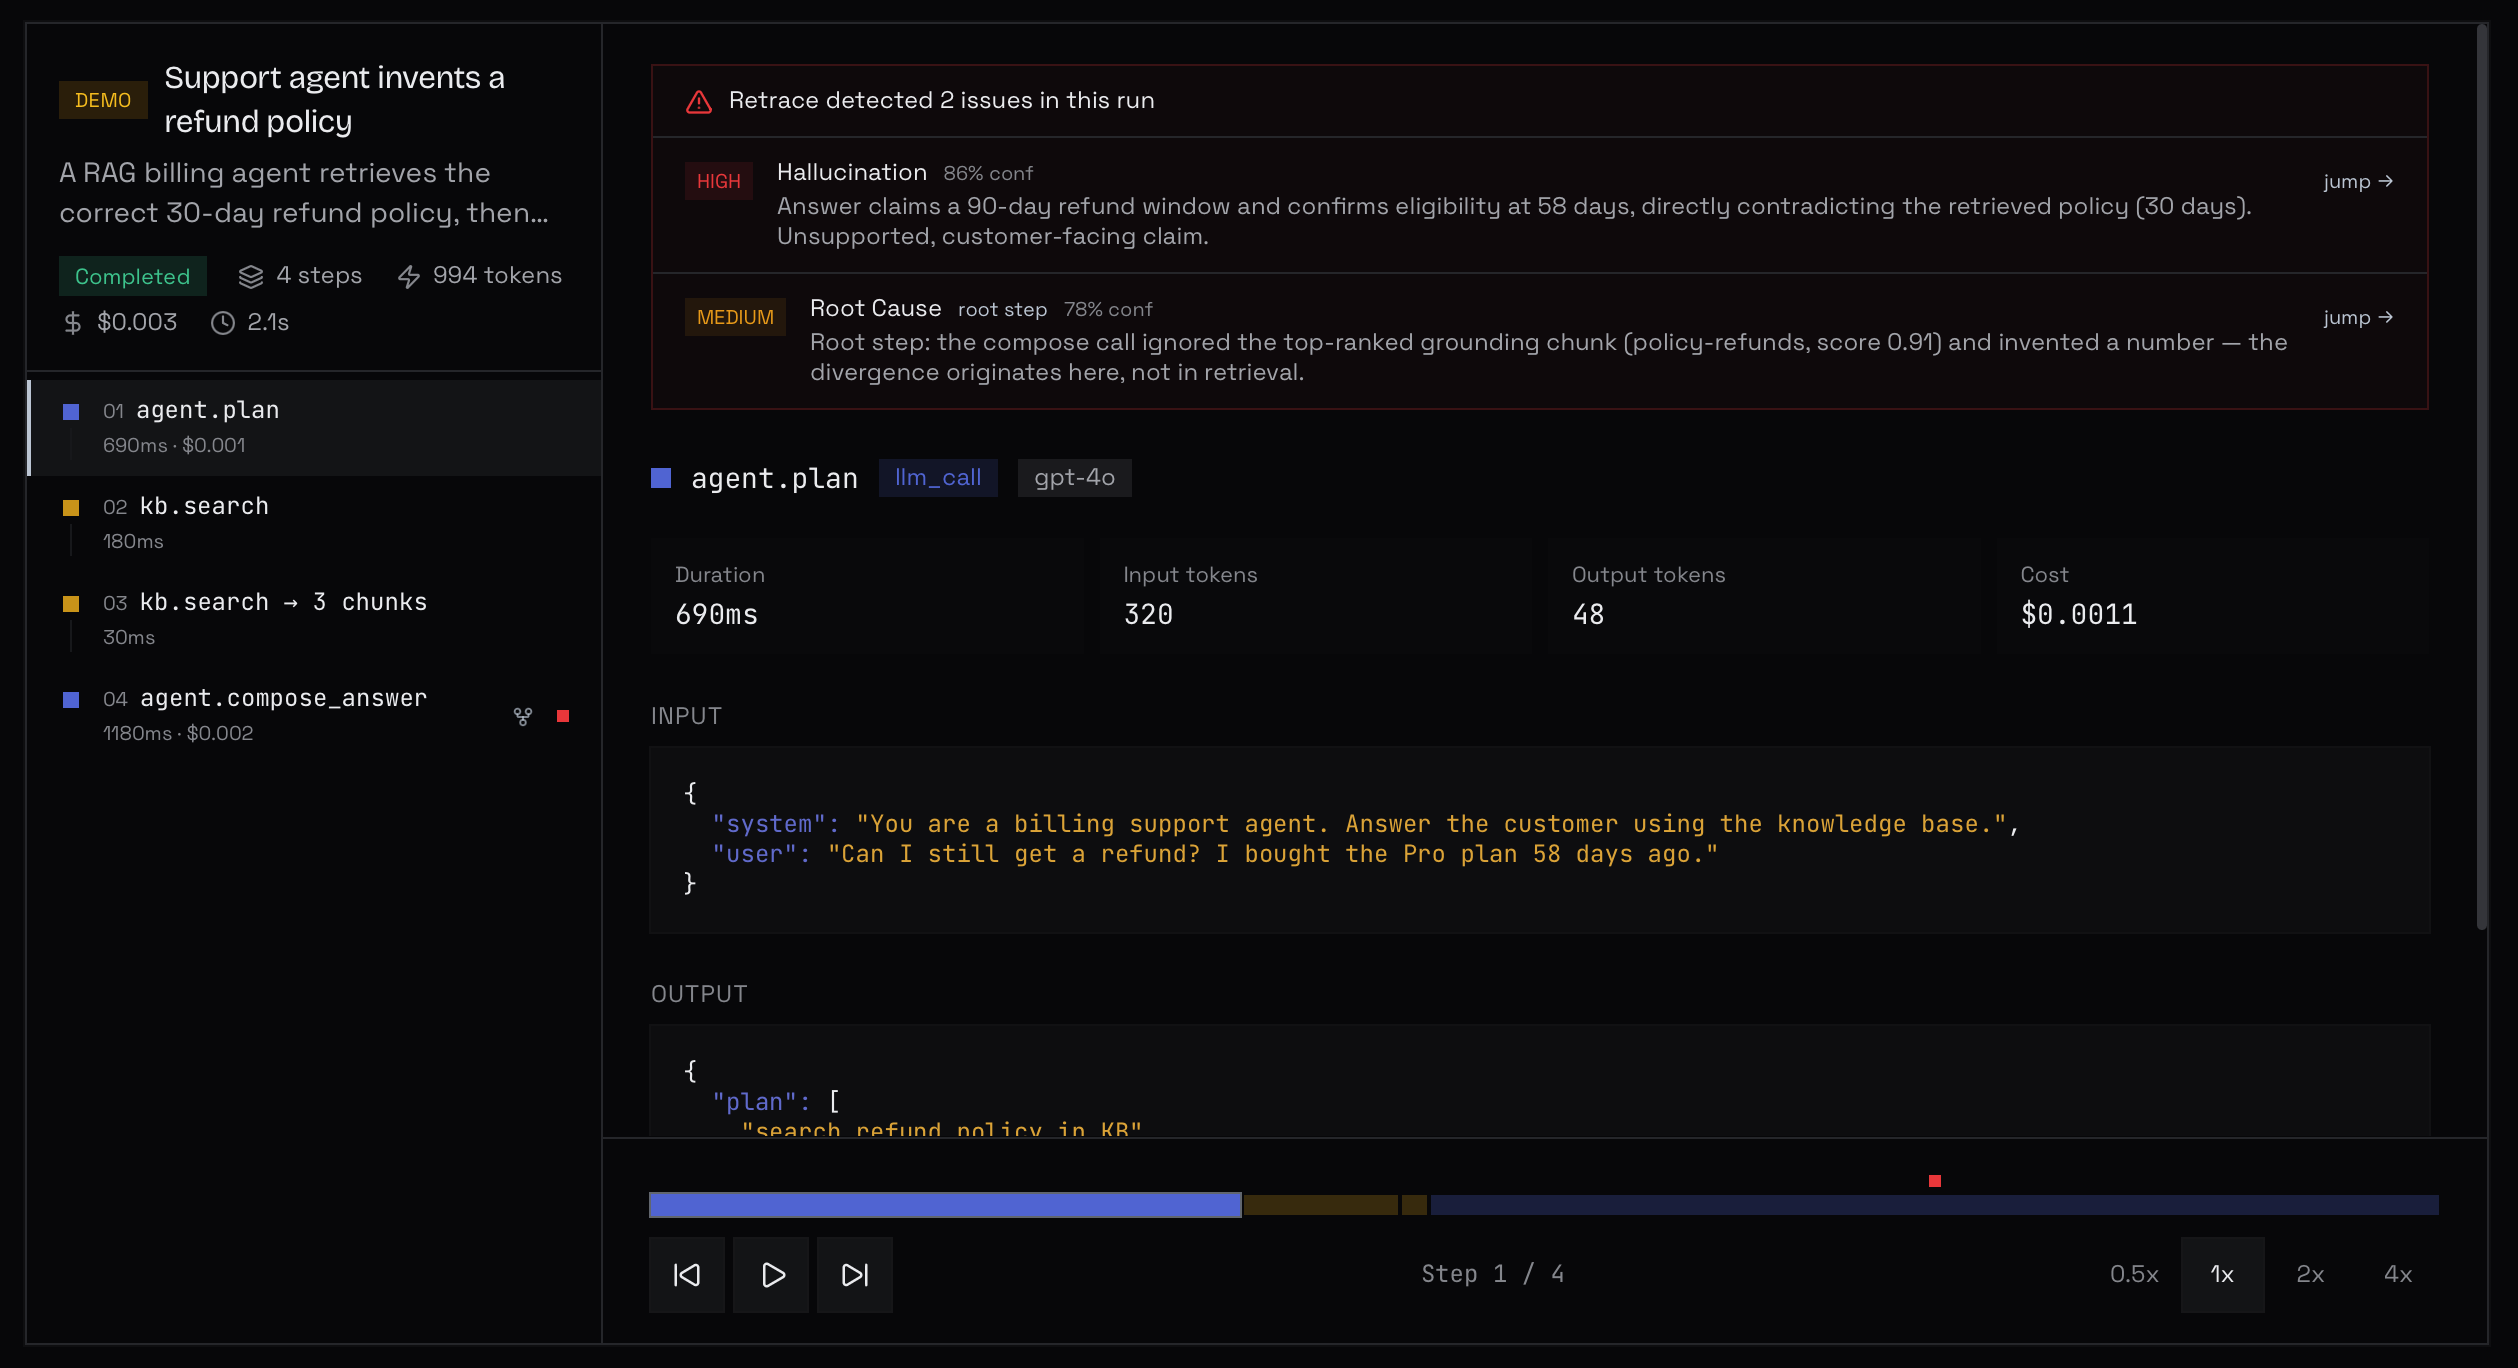The height and width of the screenshot is (1368, 2518).
Task: Click the 994 tokens label
Action: (x=497, y=275)
